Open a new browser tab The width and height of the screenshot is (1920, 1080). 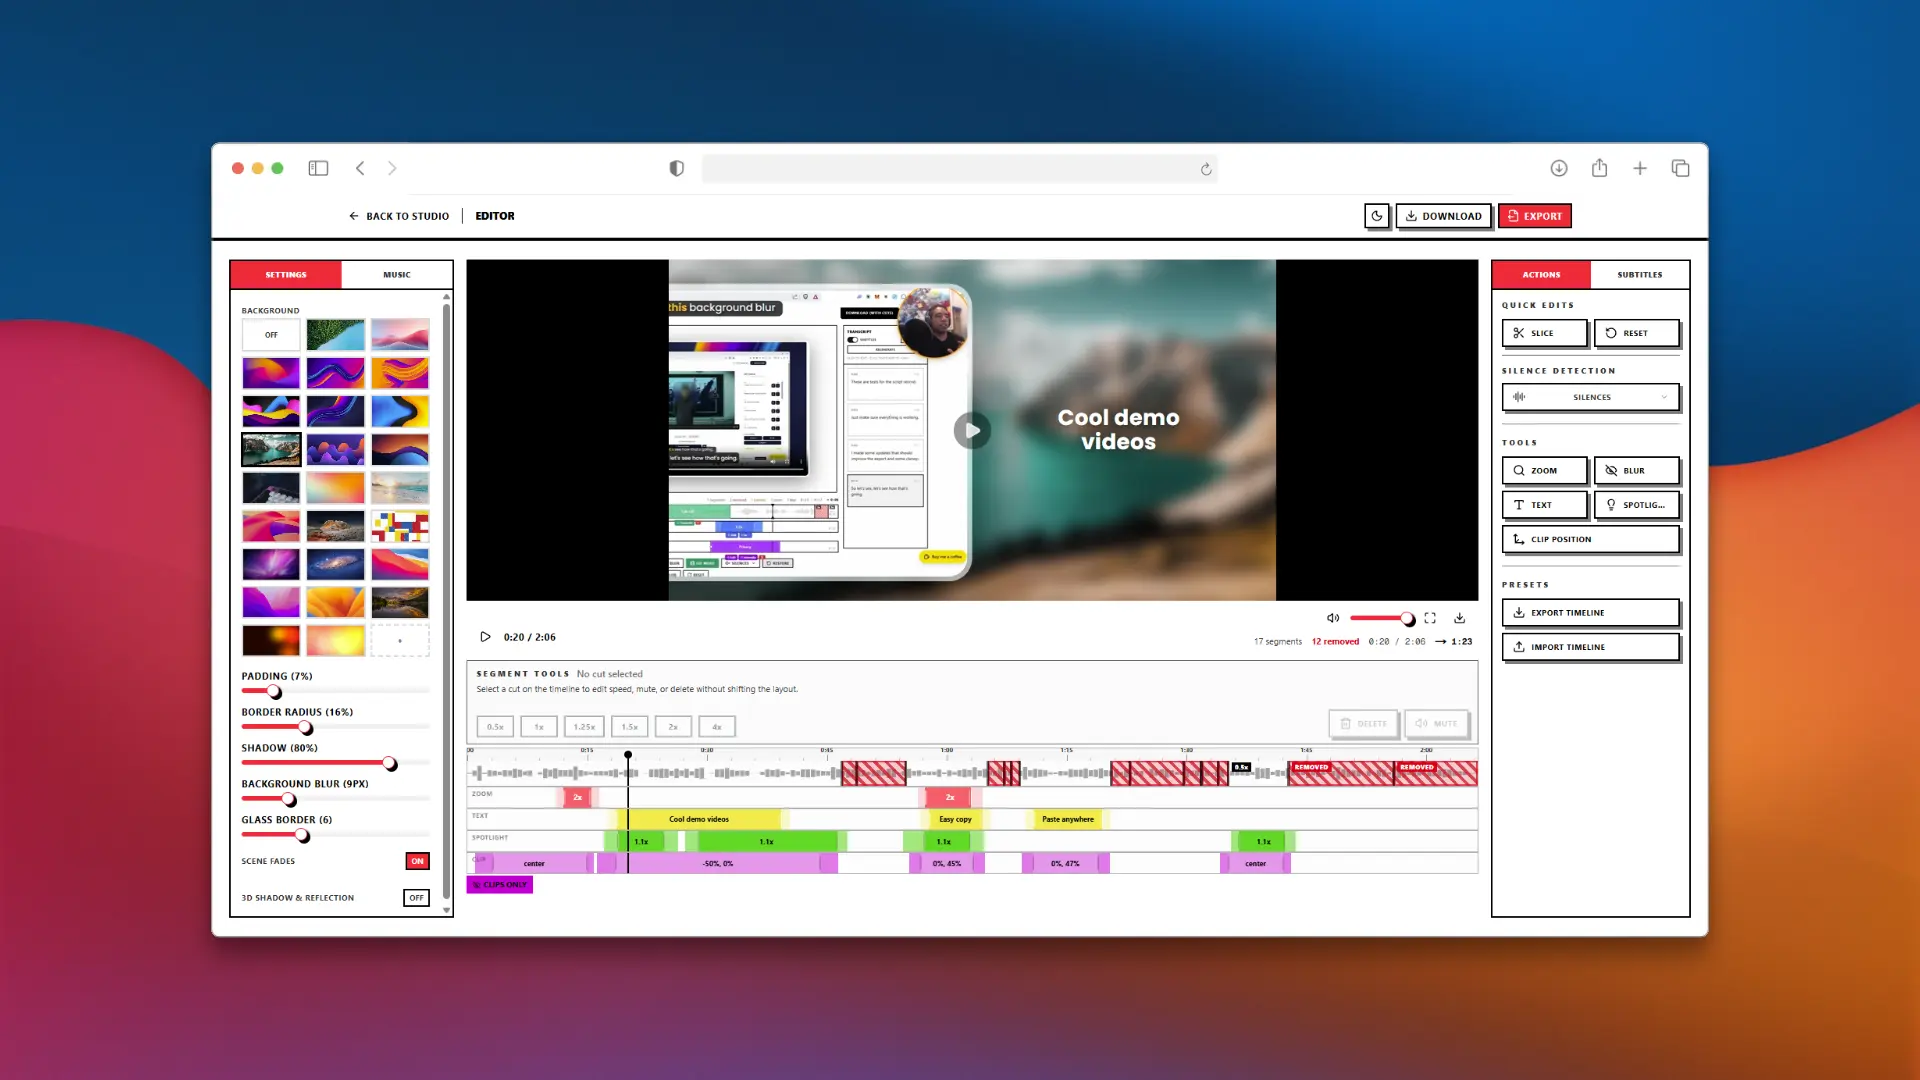(1640, 168)
